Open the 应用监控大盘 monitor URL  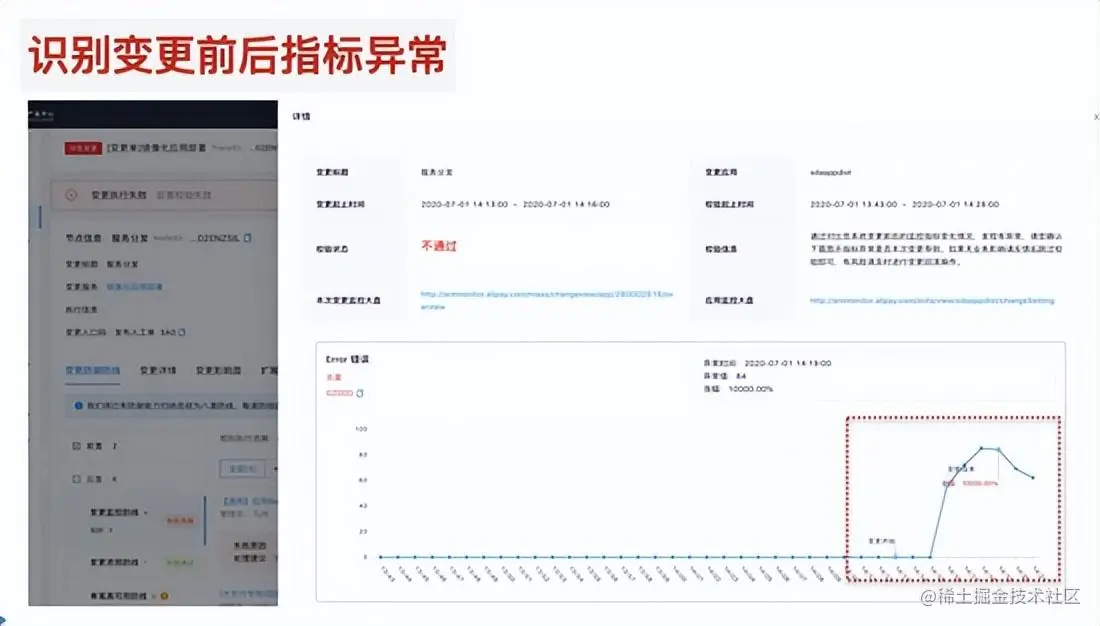[x=932, y=300]
